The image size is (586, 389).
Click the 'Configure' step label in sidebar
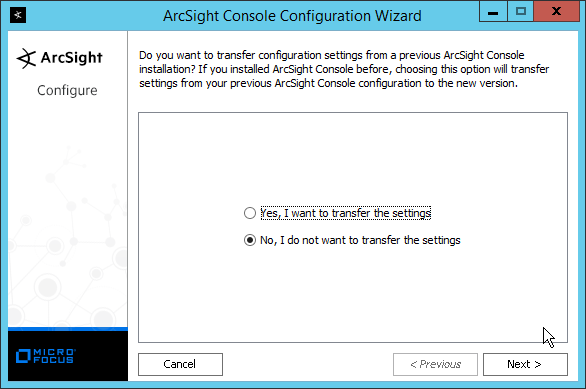click(x=67, y=90)
